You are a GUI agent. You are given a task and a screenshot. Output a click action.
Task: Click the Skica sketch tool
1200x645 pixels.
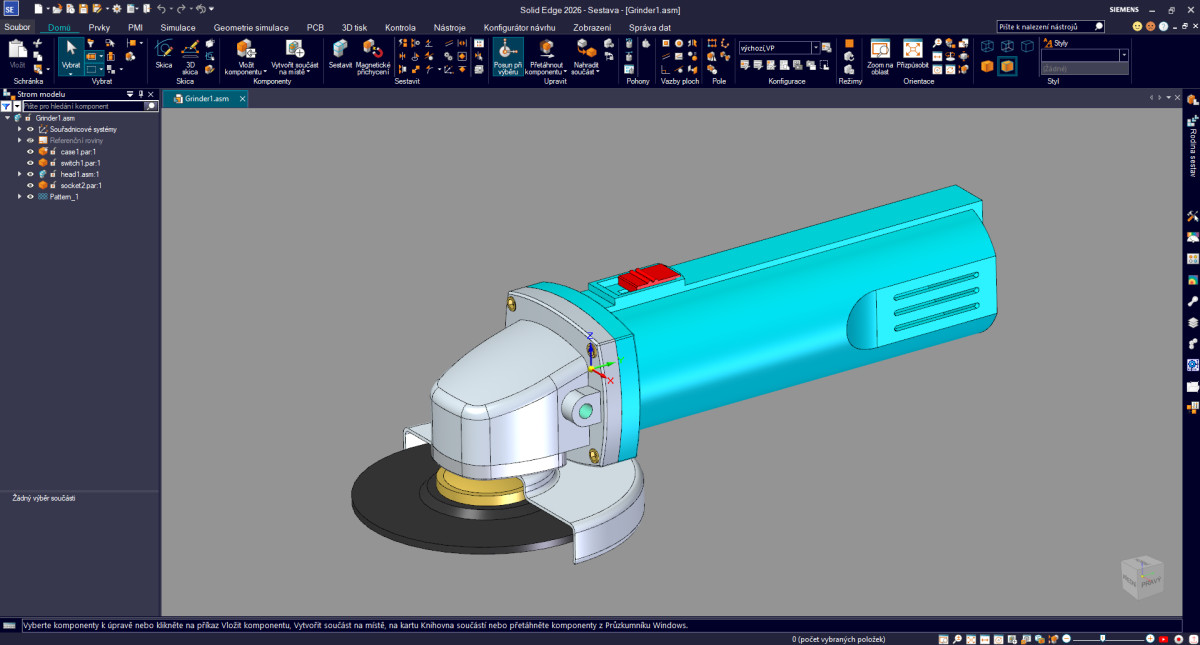click(163, 54)
